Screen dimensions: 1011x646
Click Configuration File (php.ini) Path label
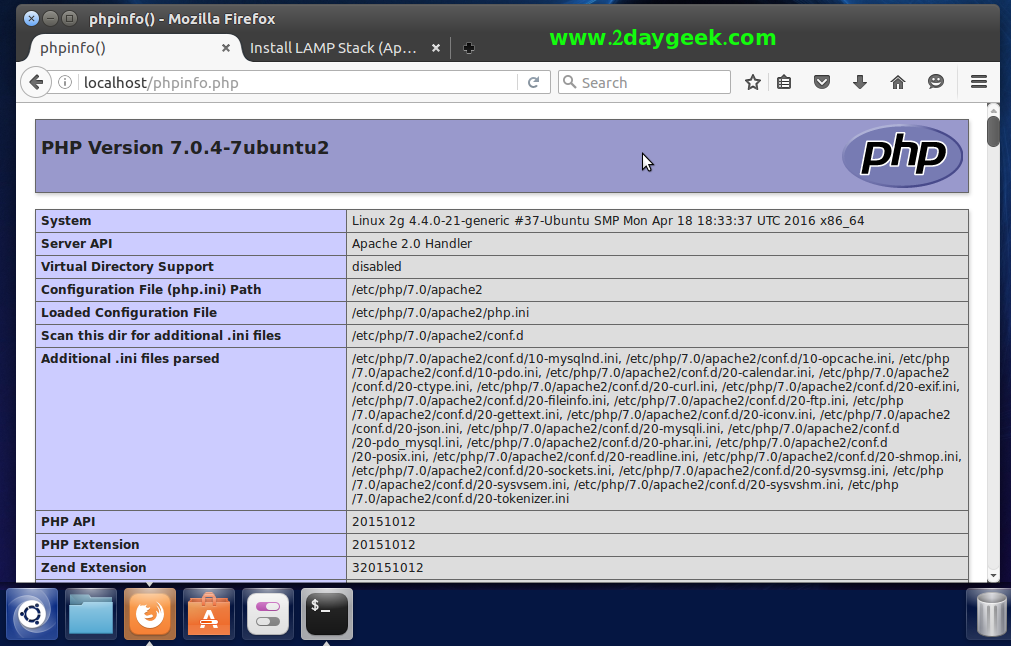[151, 289]
